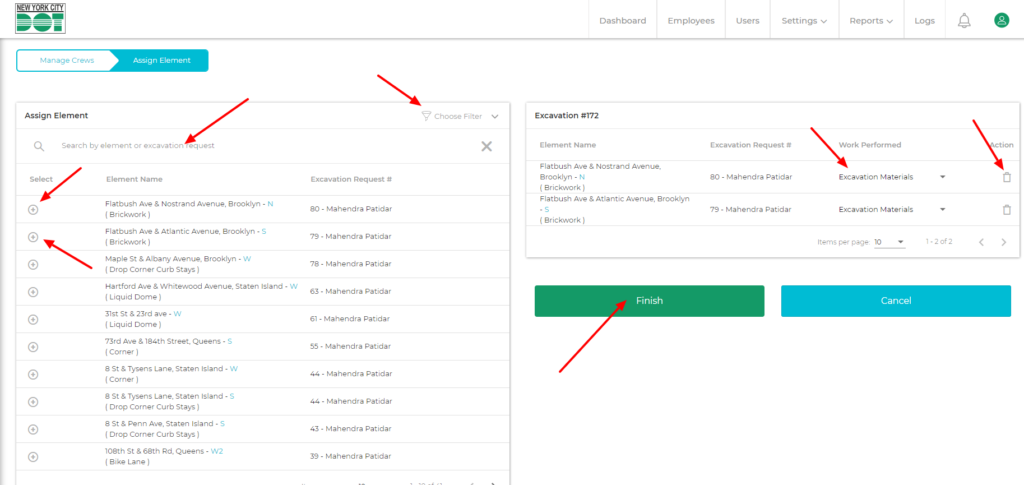Click the NYC DOT logo

point(41,19)
